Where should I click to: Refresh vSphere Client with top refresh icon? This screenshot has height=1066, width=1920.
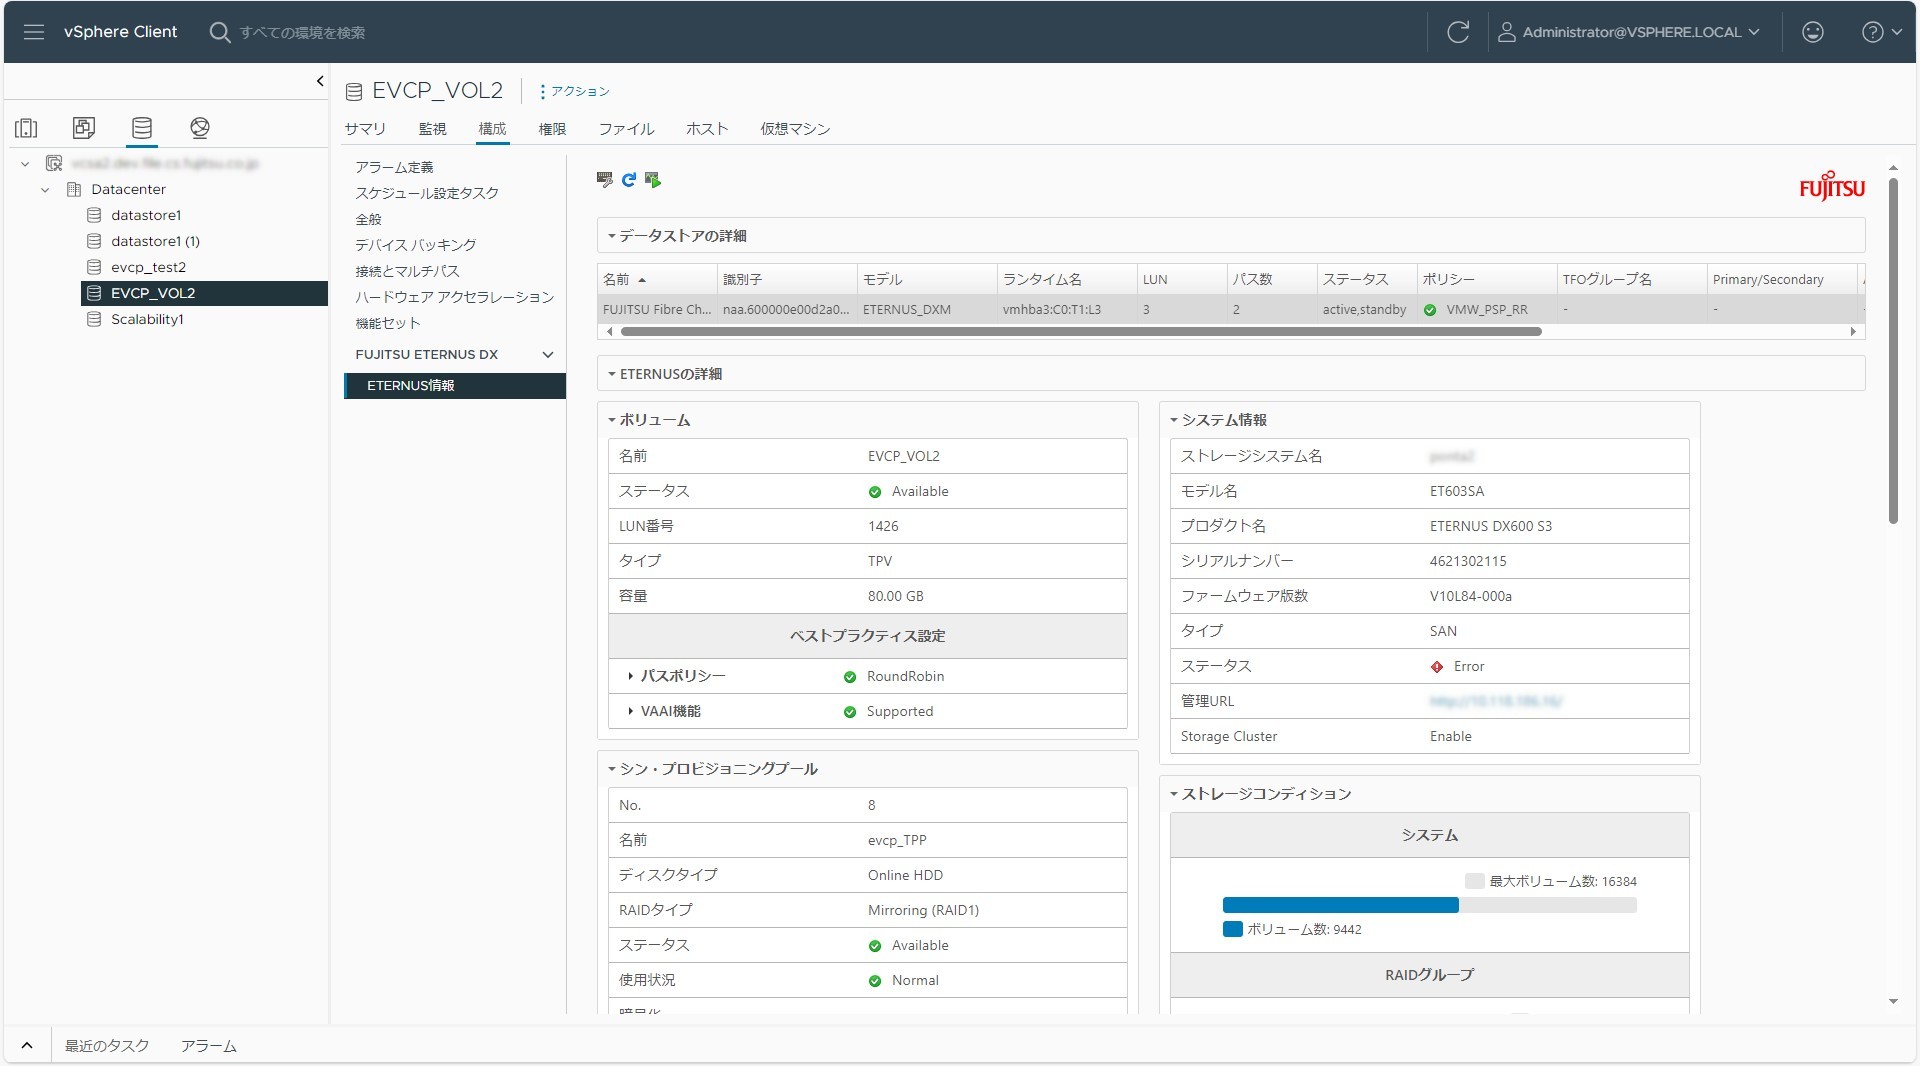1458,32
